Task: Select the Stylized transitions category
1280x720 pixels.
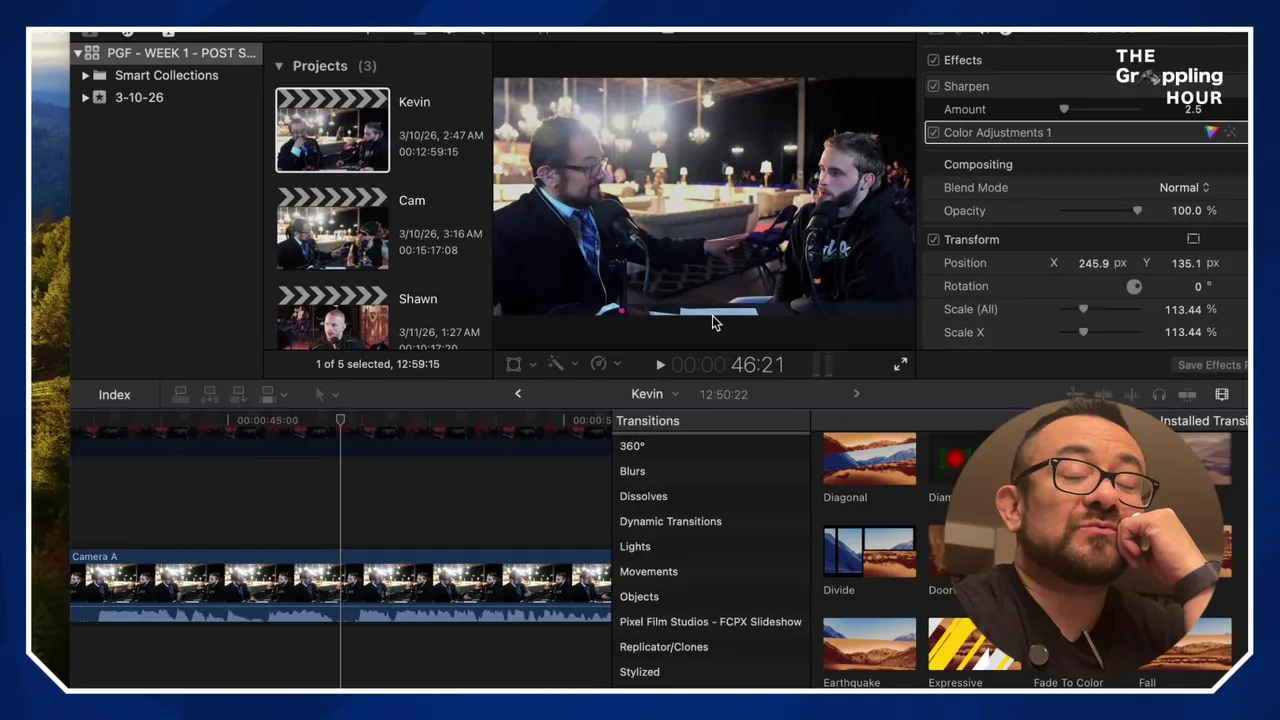Action: point(639,672)
